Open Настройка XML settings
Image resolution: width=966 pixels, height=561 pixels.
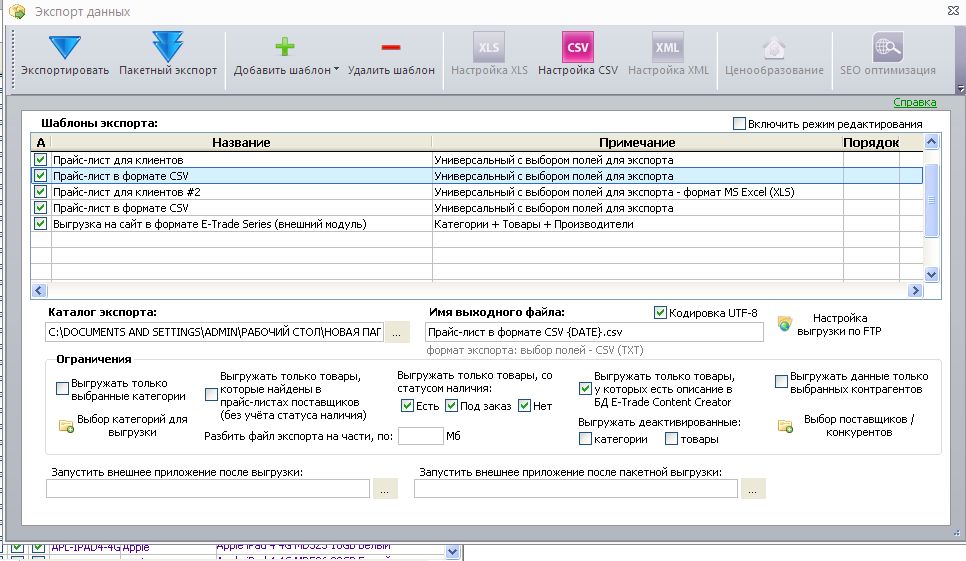tap(668, 54)
